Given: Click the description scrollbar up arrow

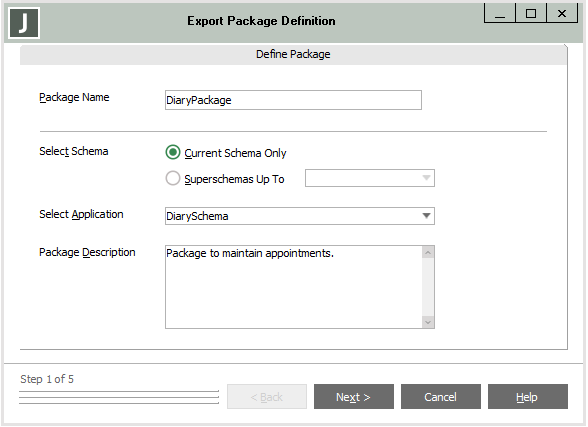Looking at the screenshot, I should pyautogui.click(x=428, y=252).
